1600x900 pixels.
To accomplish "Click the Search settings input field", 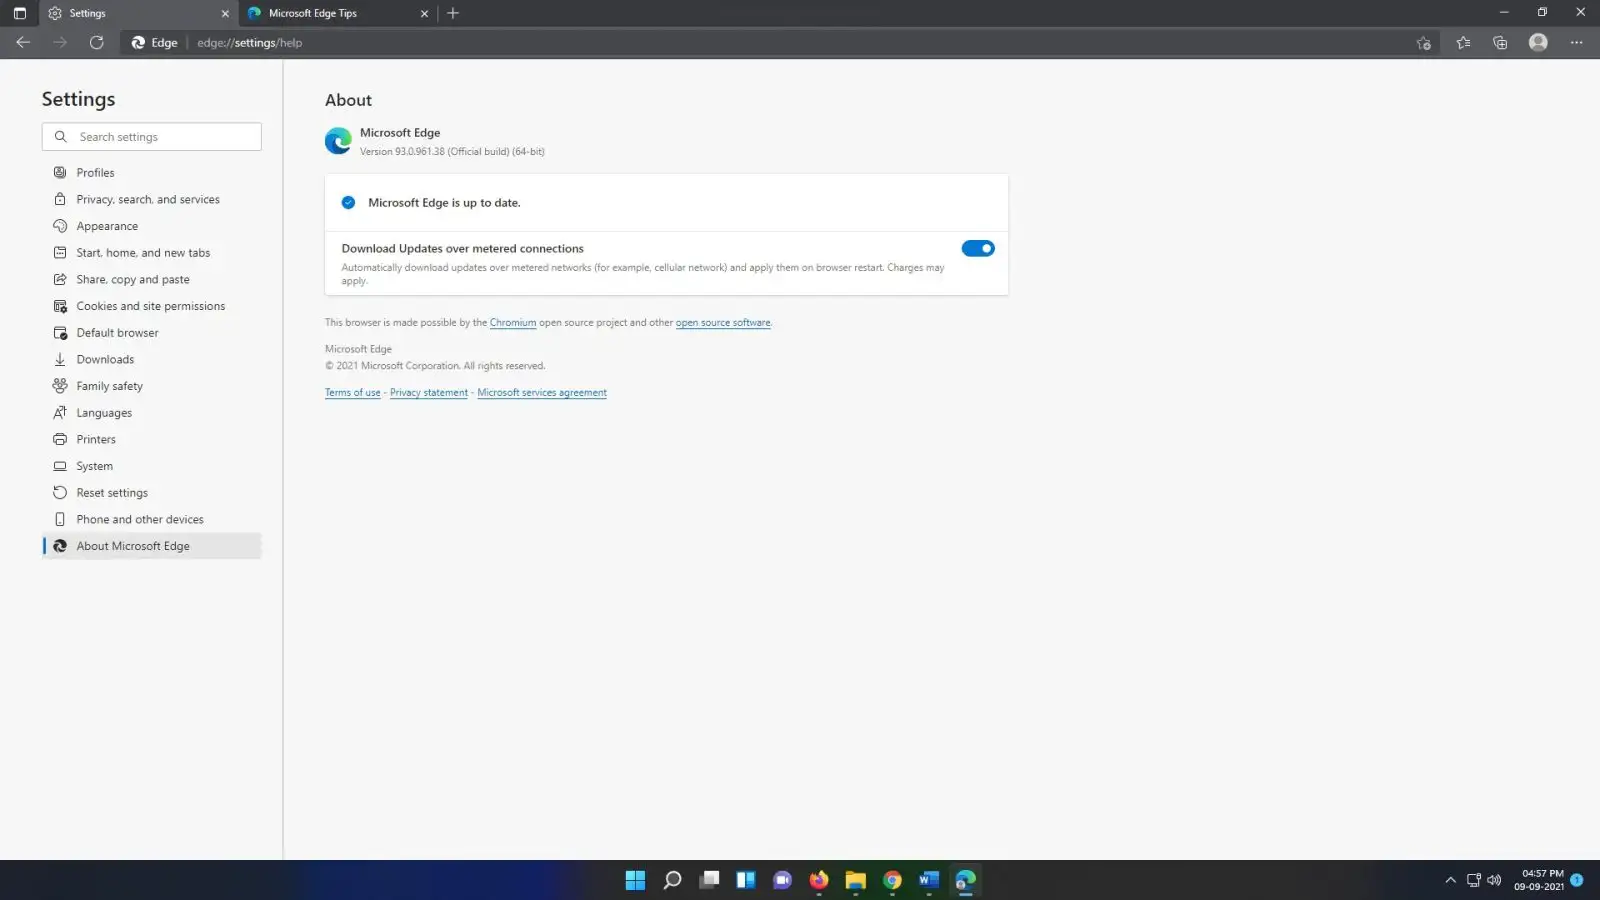I will [151, 136].
